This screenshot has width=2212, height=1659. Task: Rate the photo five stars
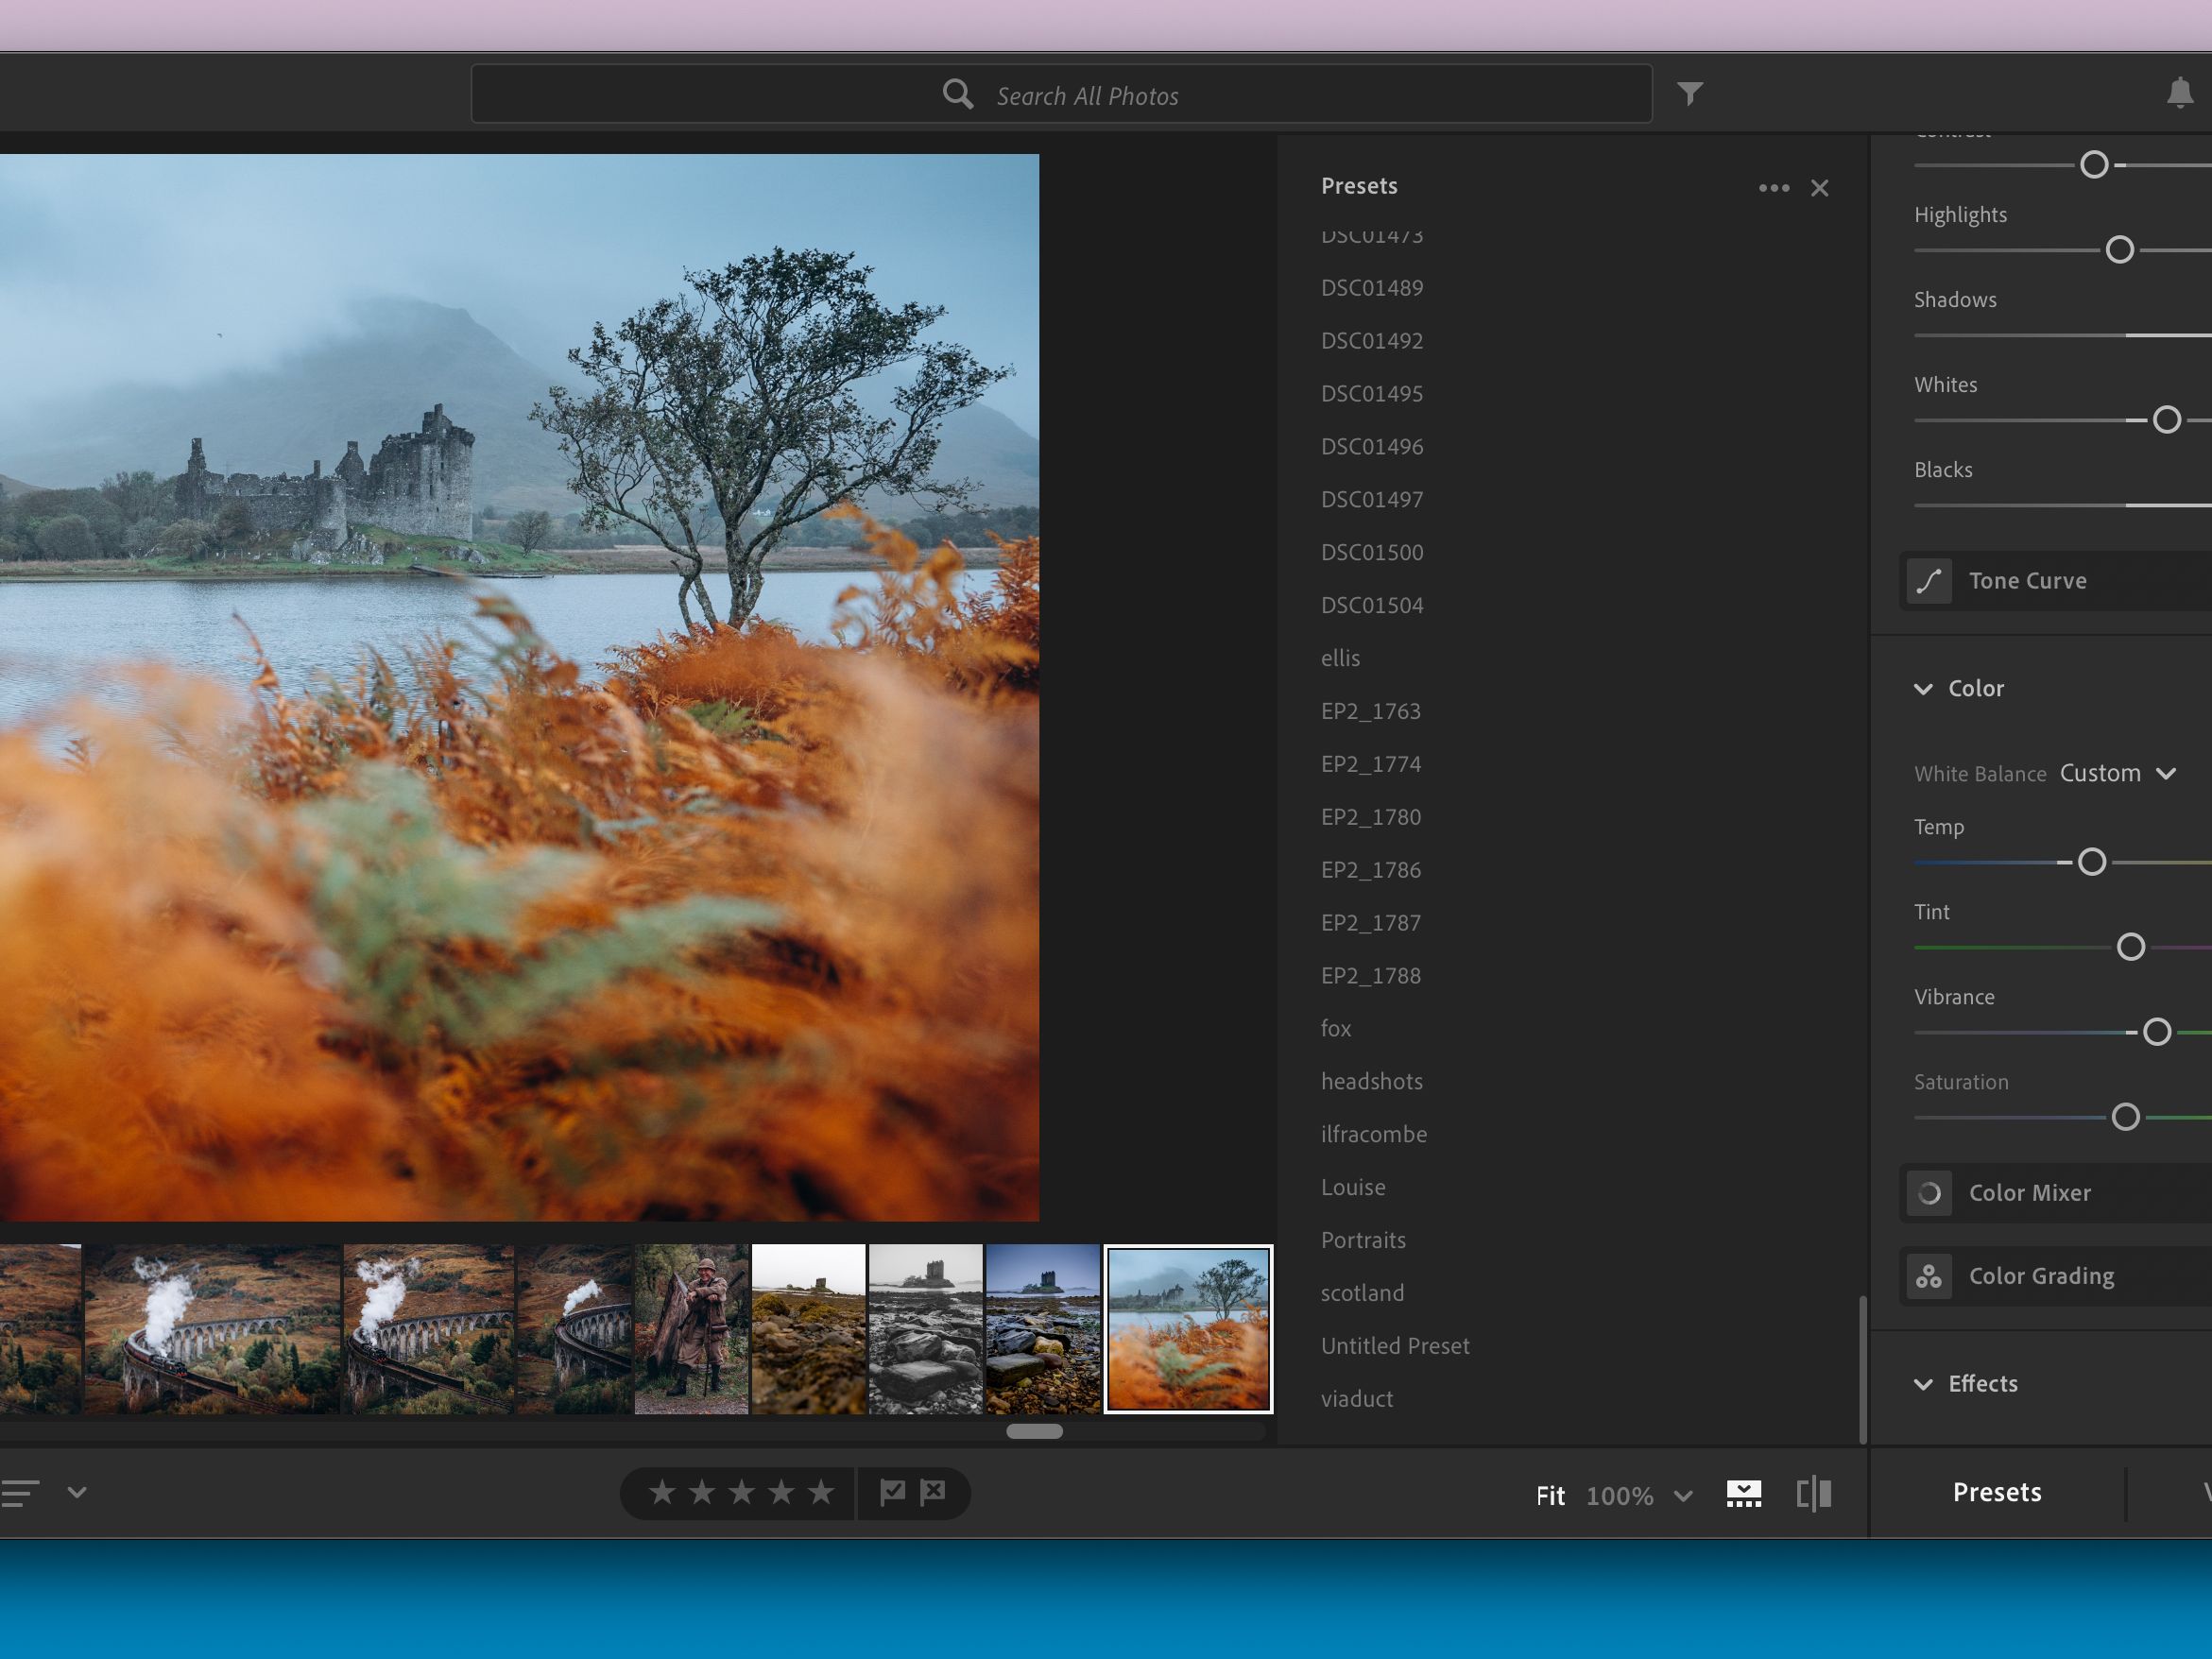point(821,1493)
